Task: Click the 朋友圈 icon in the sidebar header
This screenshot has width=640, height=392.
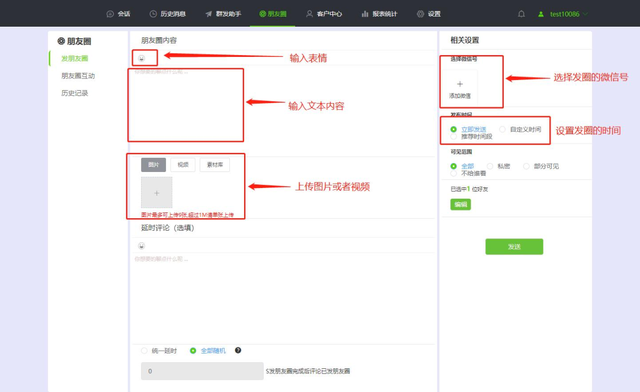Action: (61, 41)
